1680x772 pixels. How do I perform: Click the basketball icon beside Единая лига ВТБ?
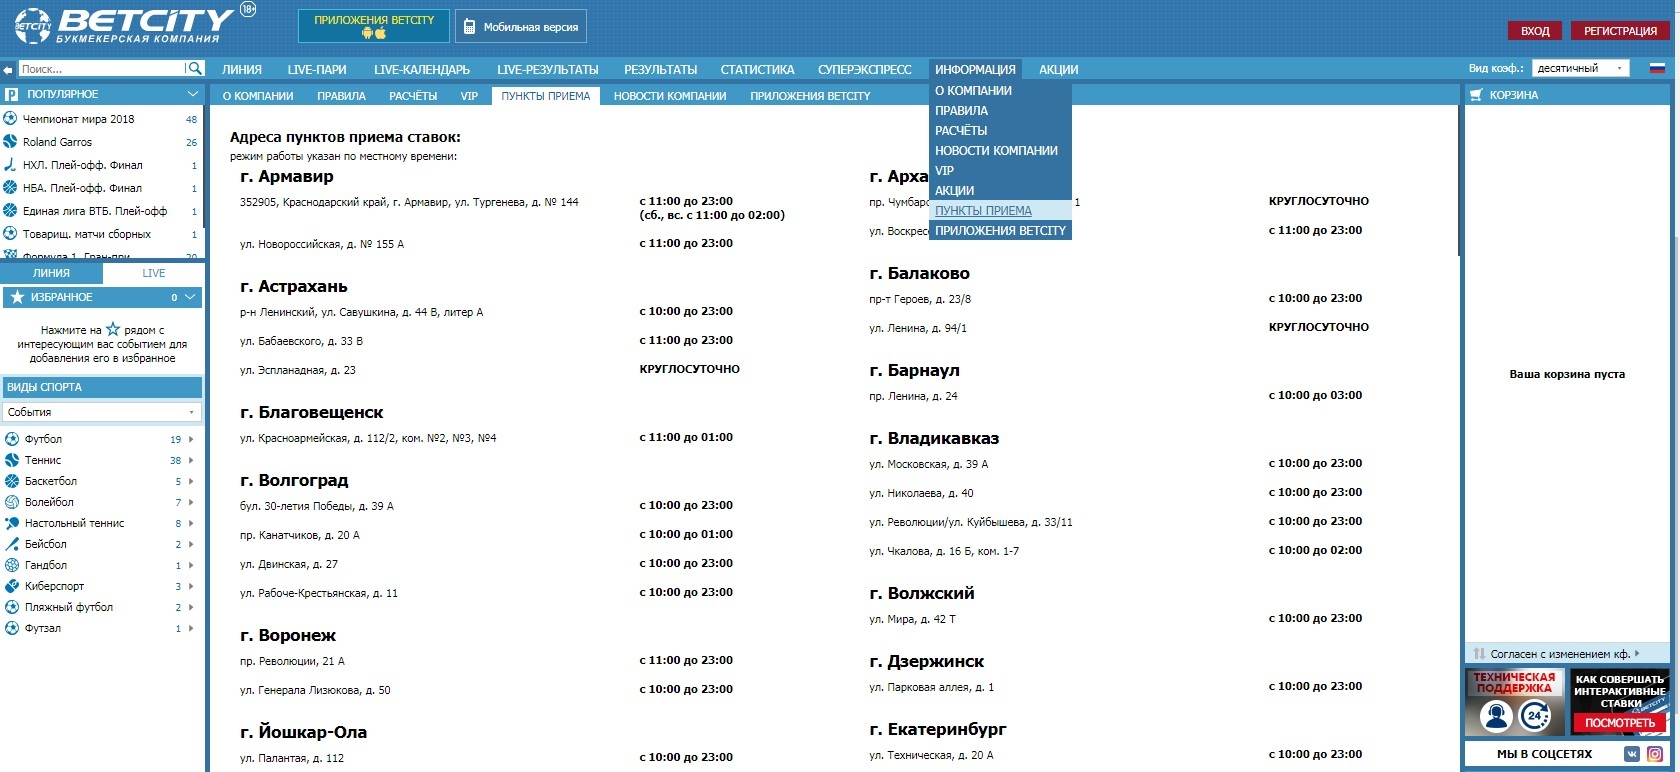pos(11,211)
